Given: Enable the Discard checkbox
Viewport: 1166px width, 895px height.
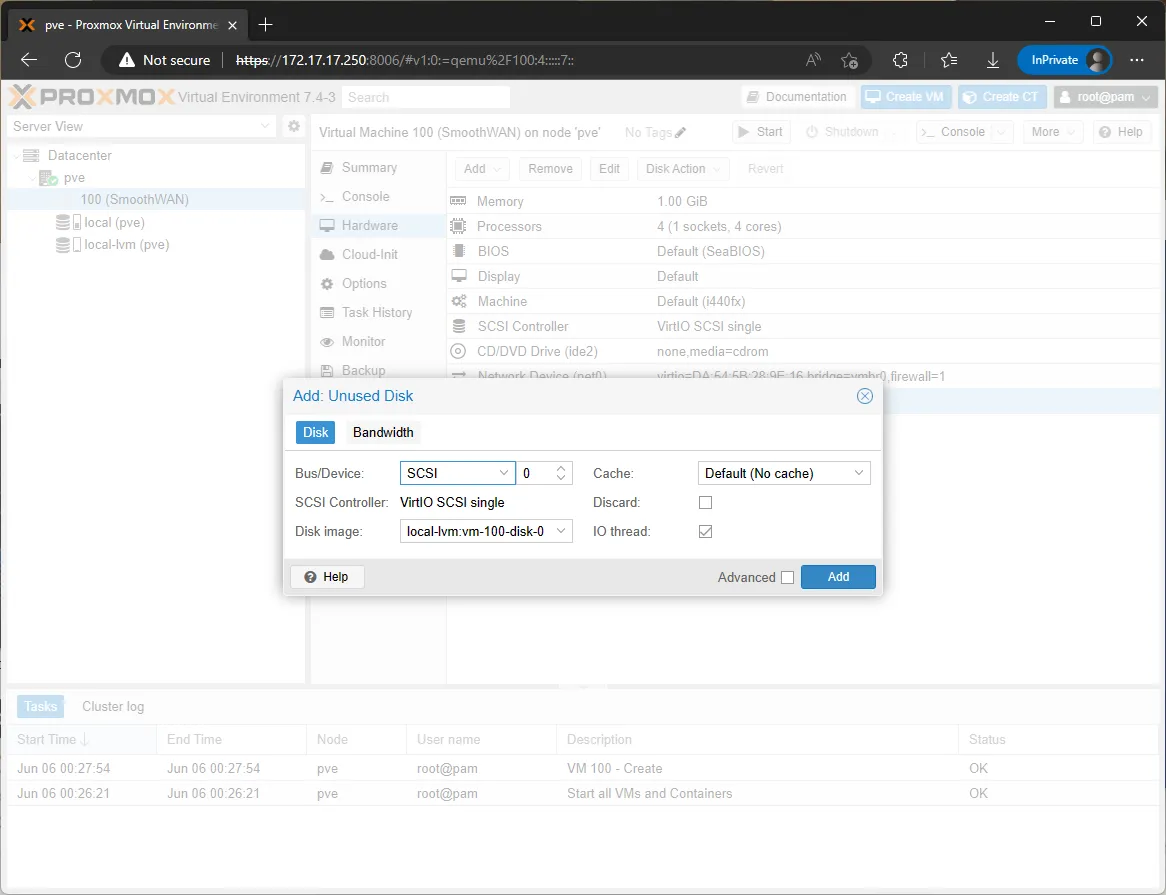Looking at the screenshot, I should click(x=705, y=503).
